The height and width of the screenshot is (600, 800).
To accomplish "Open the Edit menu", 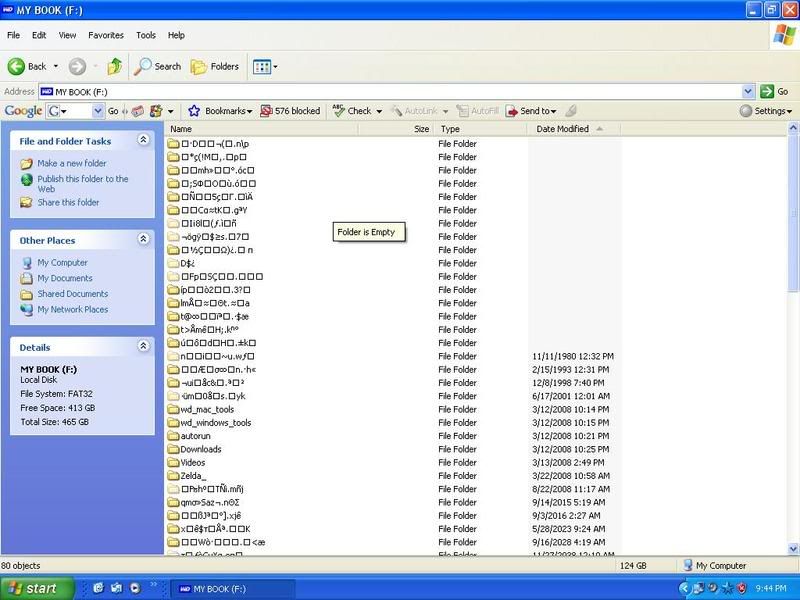I will (x=39, y=35).
